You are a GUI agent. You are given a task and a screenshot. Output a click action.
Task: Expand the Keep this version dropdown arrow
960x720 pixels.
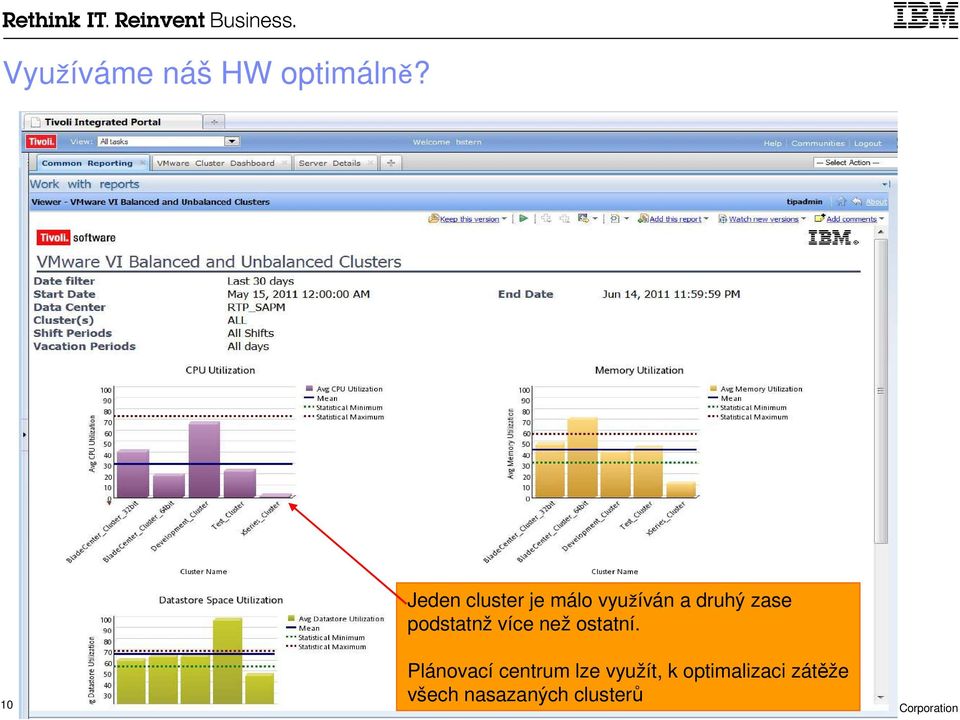pyautogui.click(x=504, y=219)
